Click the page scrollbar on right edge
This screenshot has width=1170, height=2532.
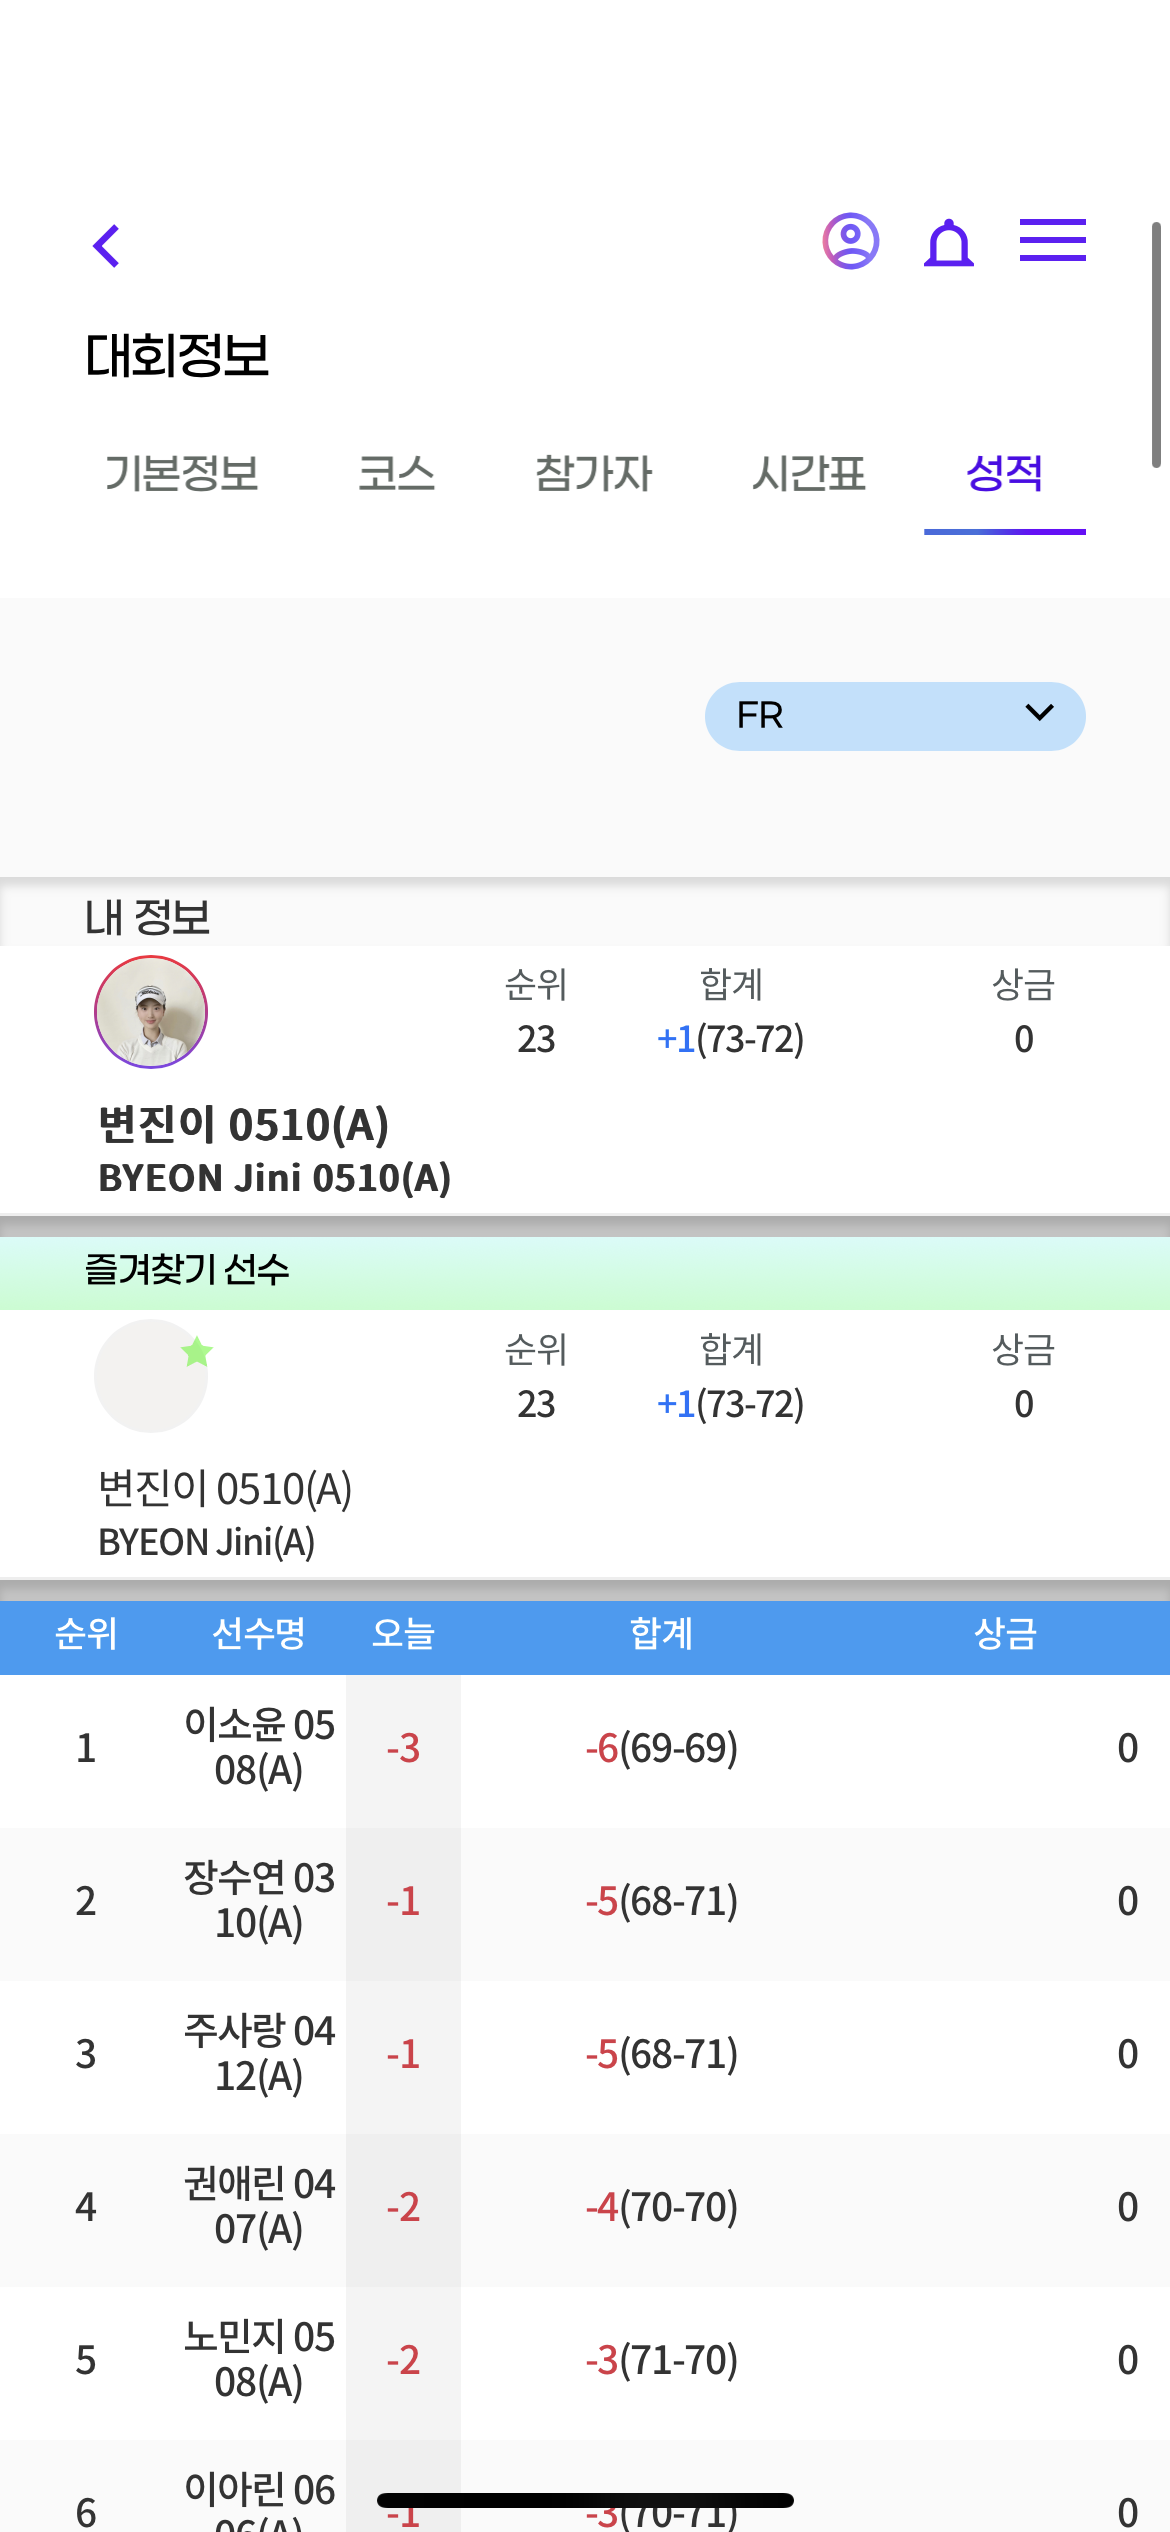pyautogui.click(x=1156, y=345)
